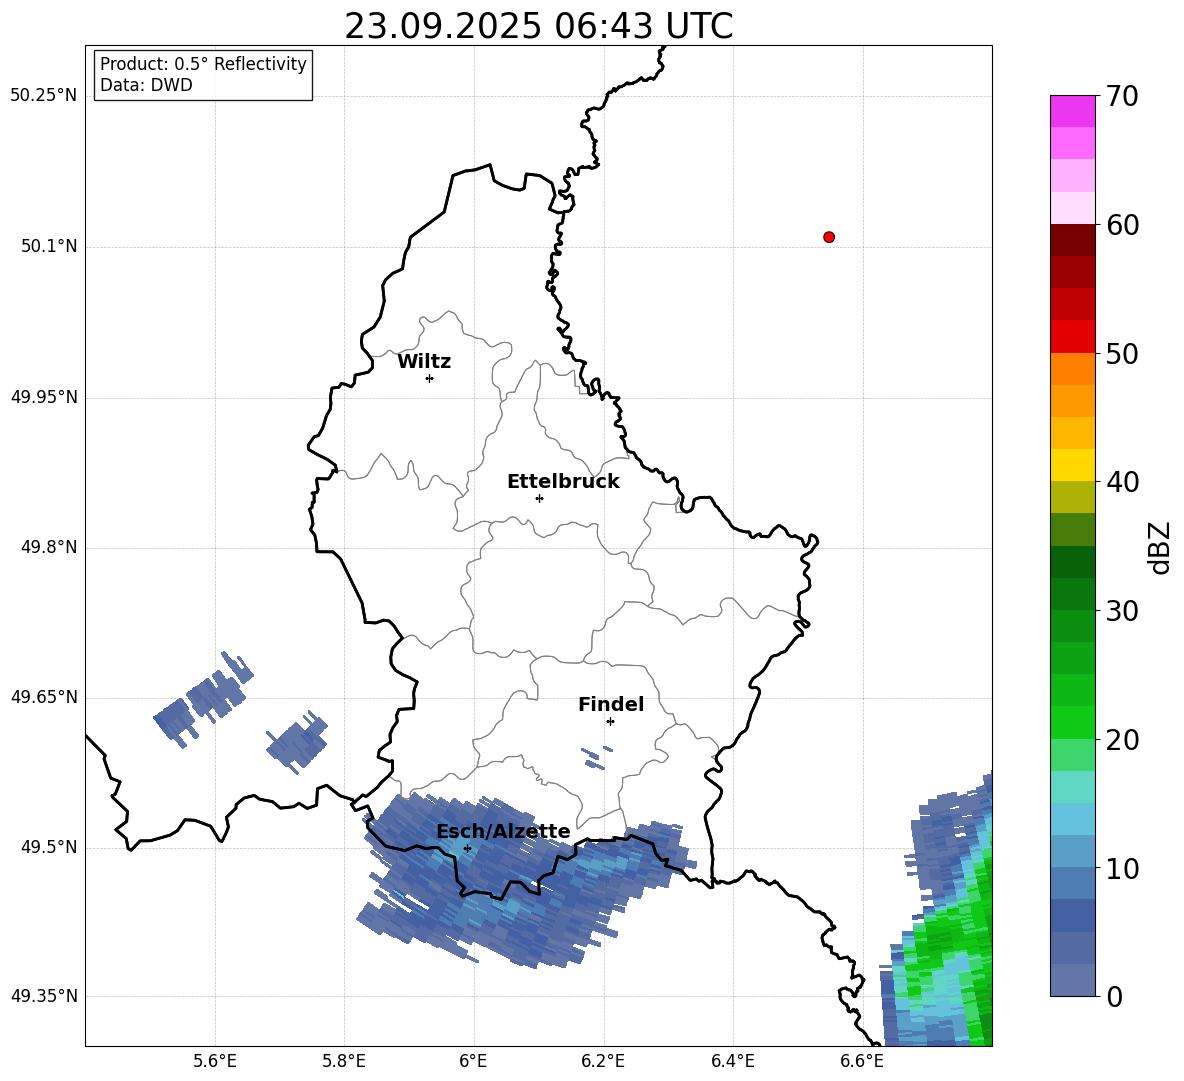Click the 10 tick label on colorbar

click(x=1122, y=868)
